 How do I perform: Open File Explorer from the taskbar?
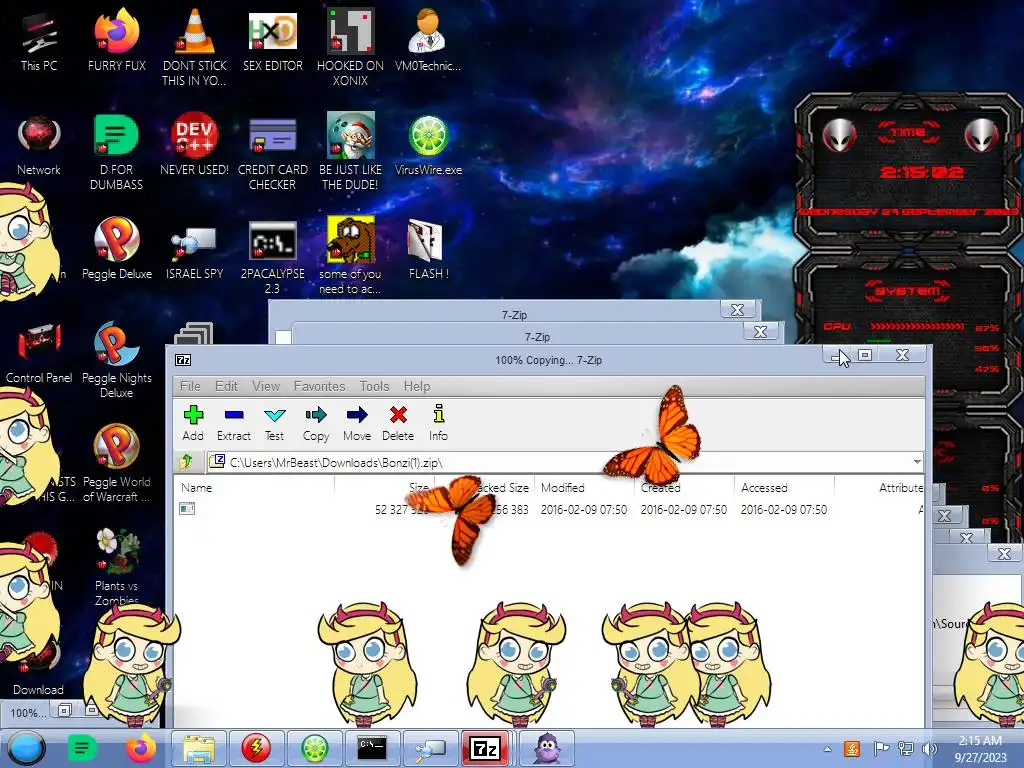pyautogui.click(x=199, y=748)
